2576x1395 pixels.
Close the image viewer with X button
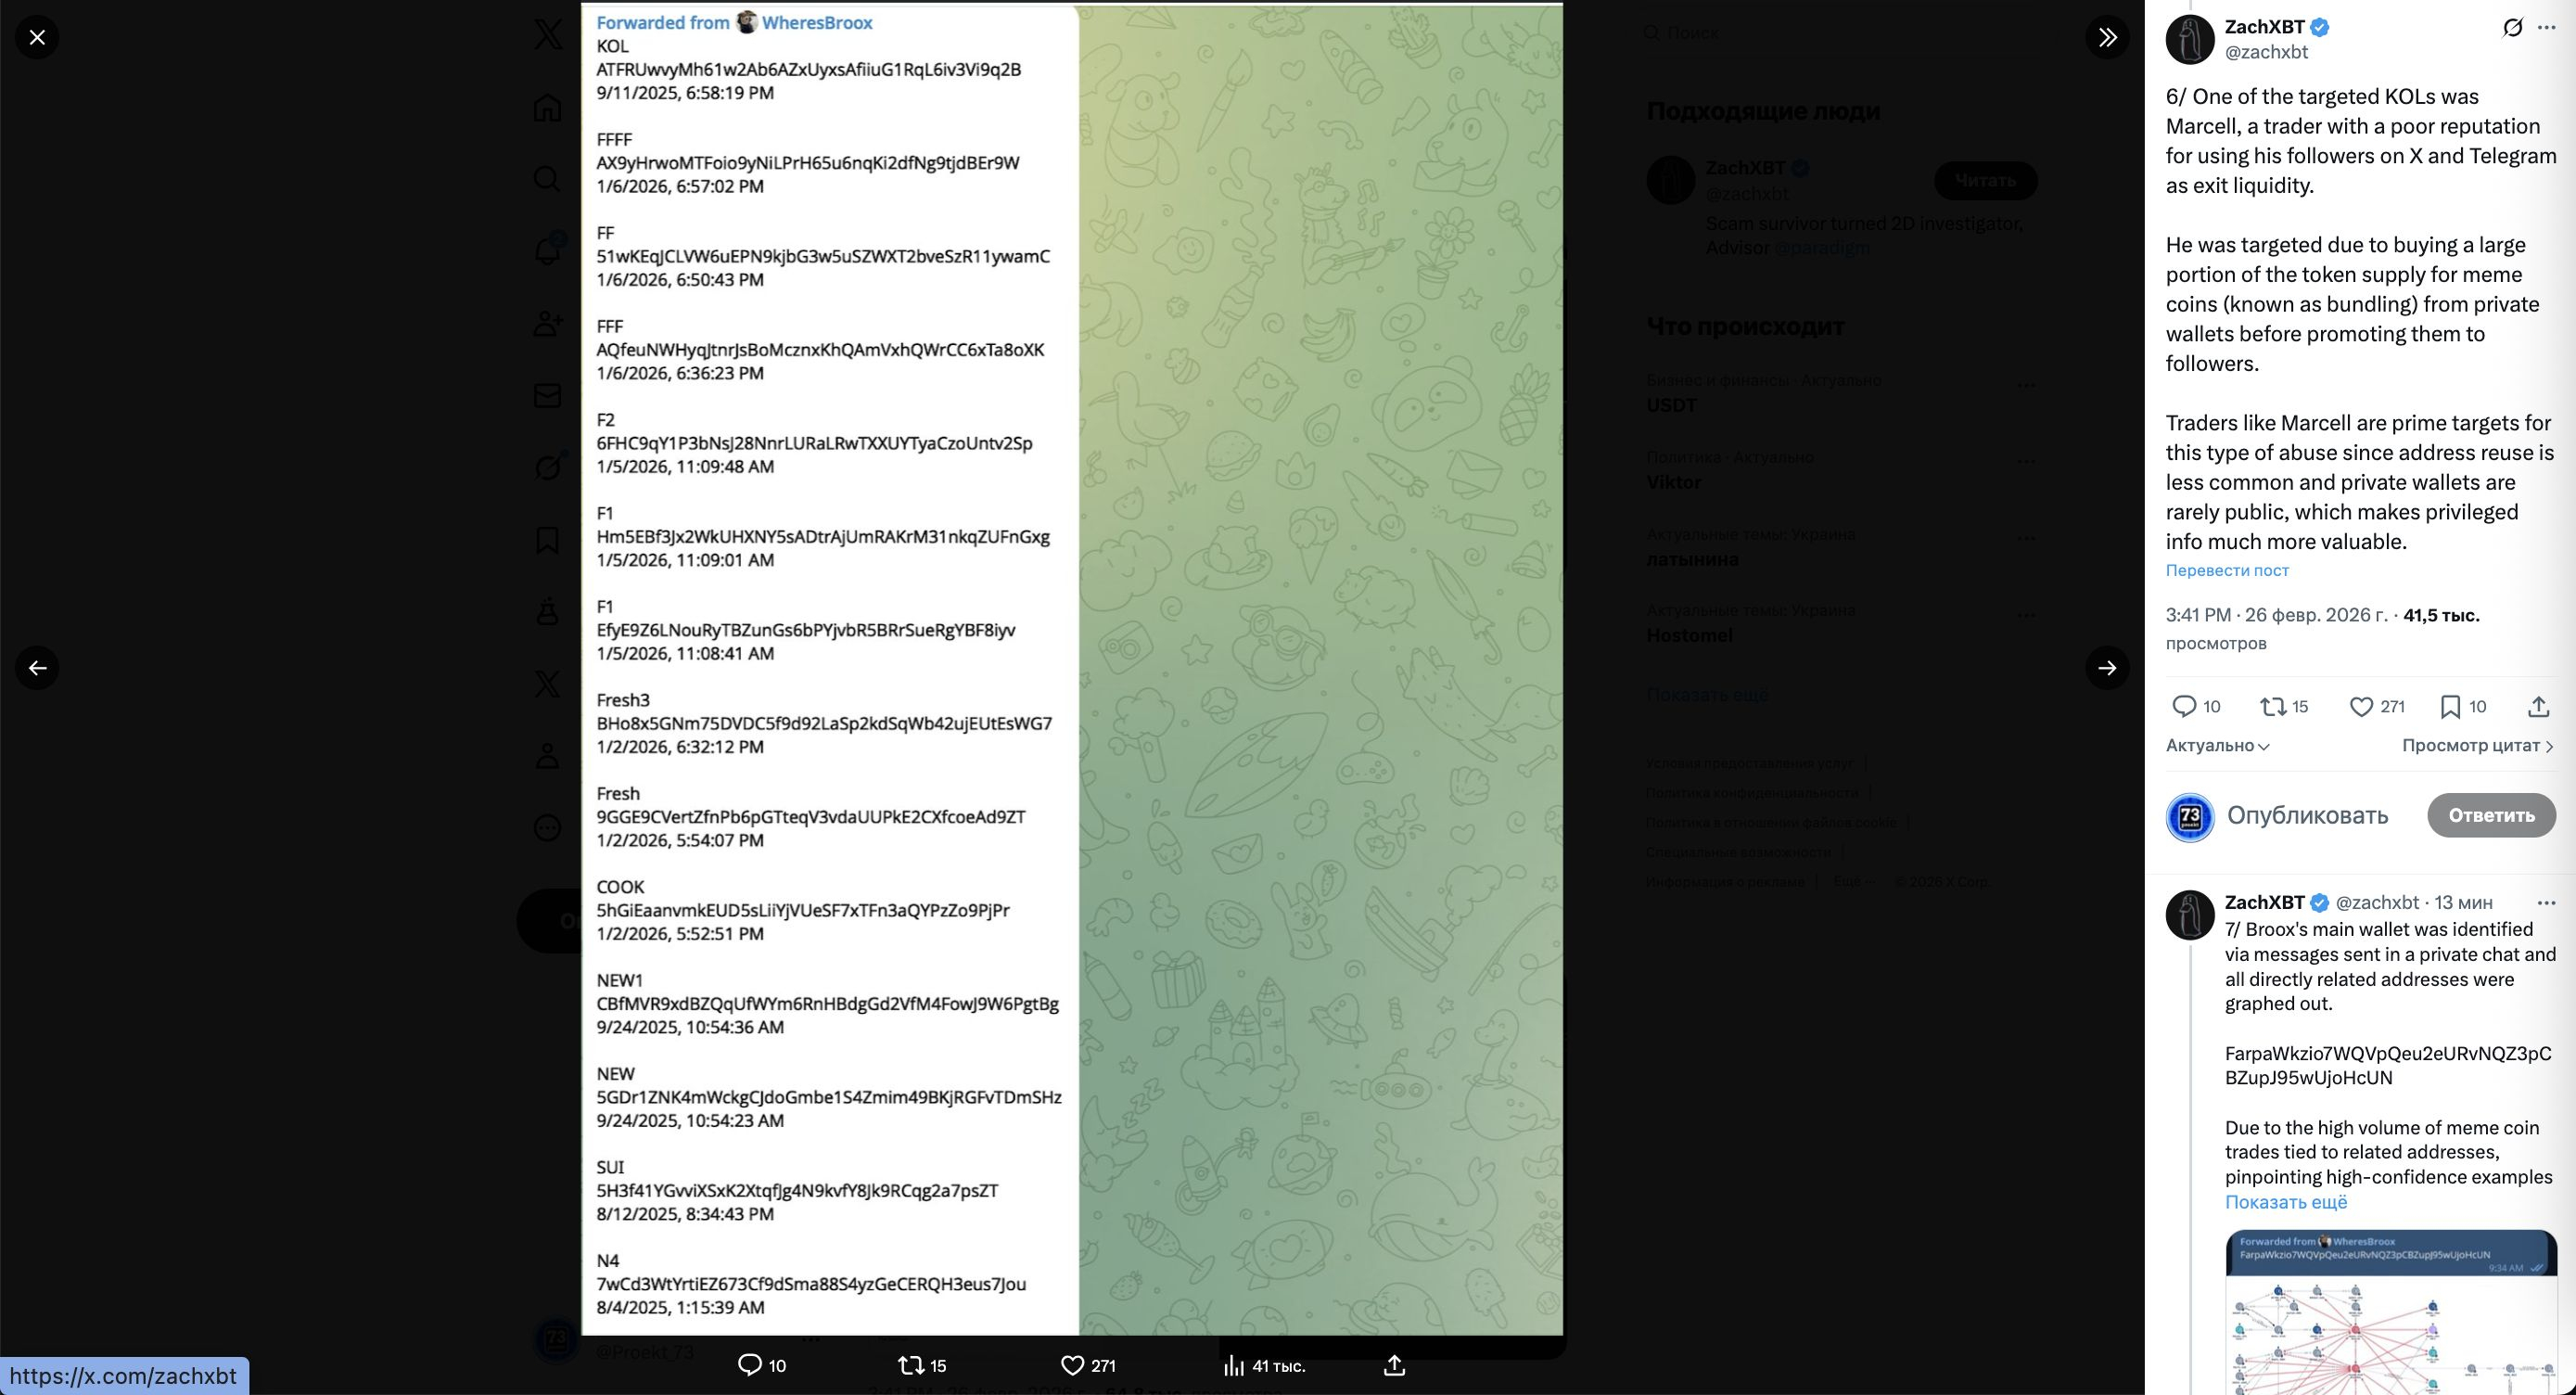pos(37,38)
